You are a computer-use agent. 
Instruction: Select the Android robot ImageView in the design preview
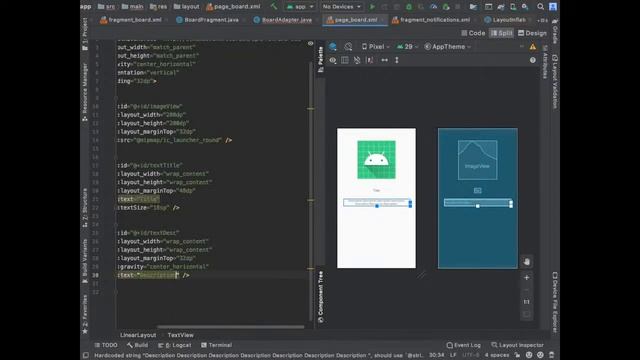(x=376, y=160)
